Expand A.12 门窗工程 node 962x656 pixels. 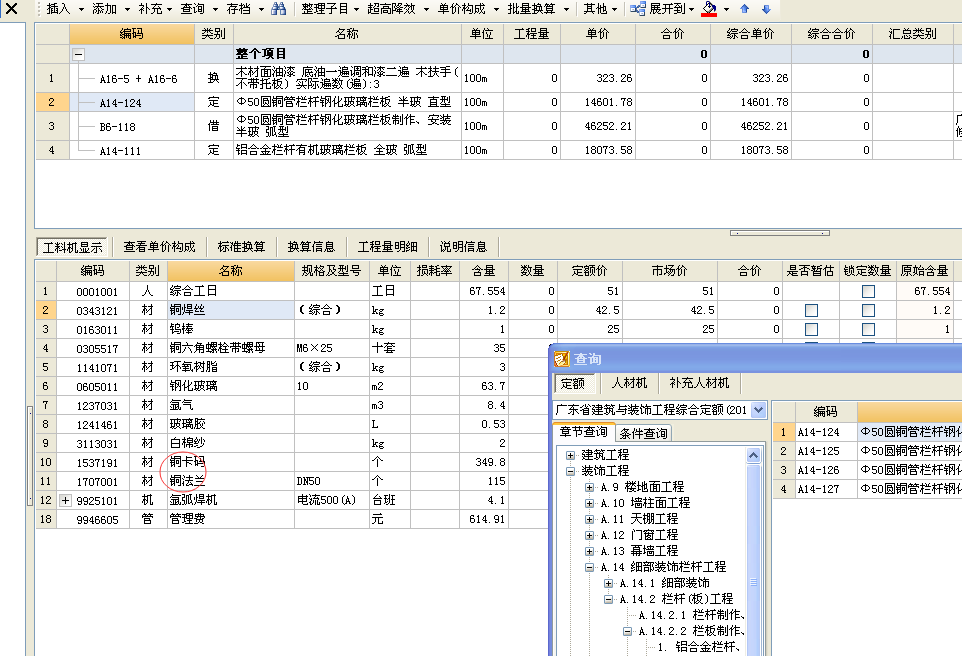pyautogui.click(x=590, y=535)
